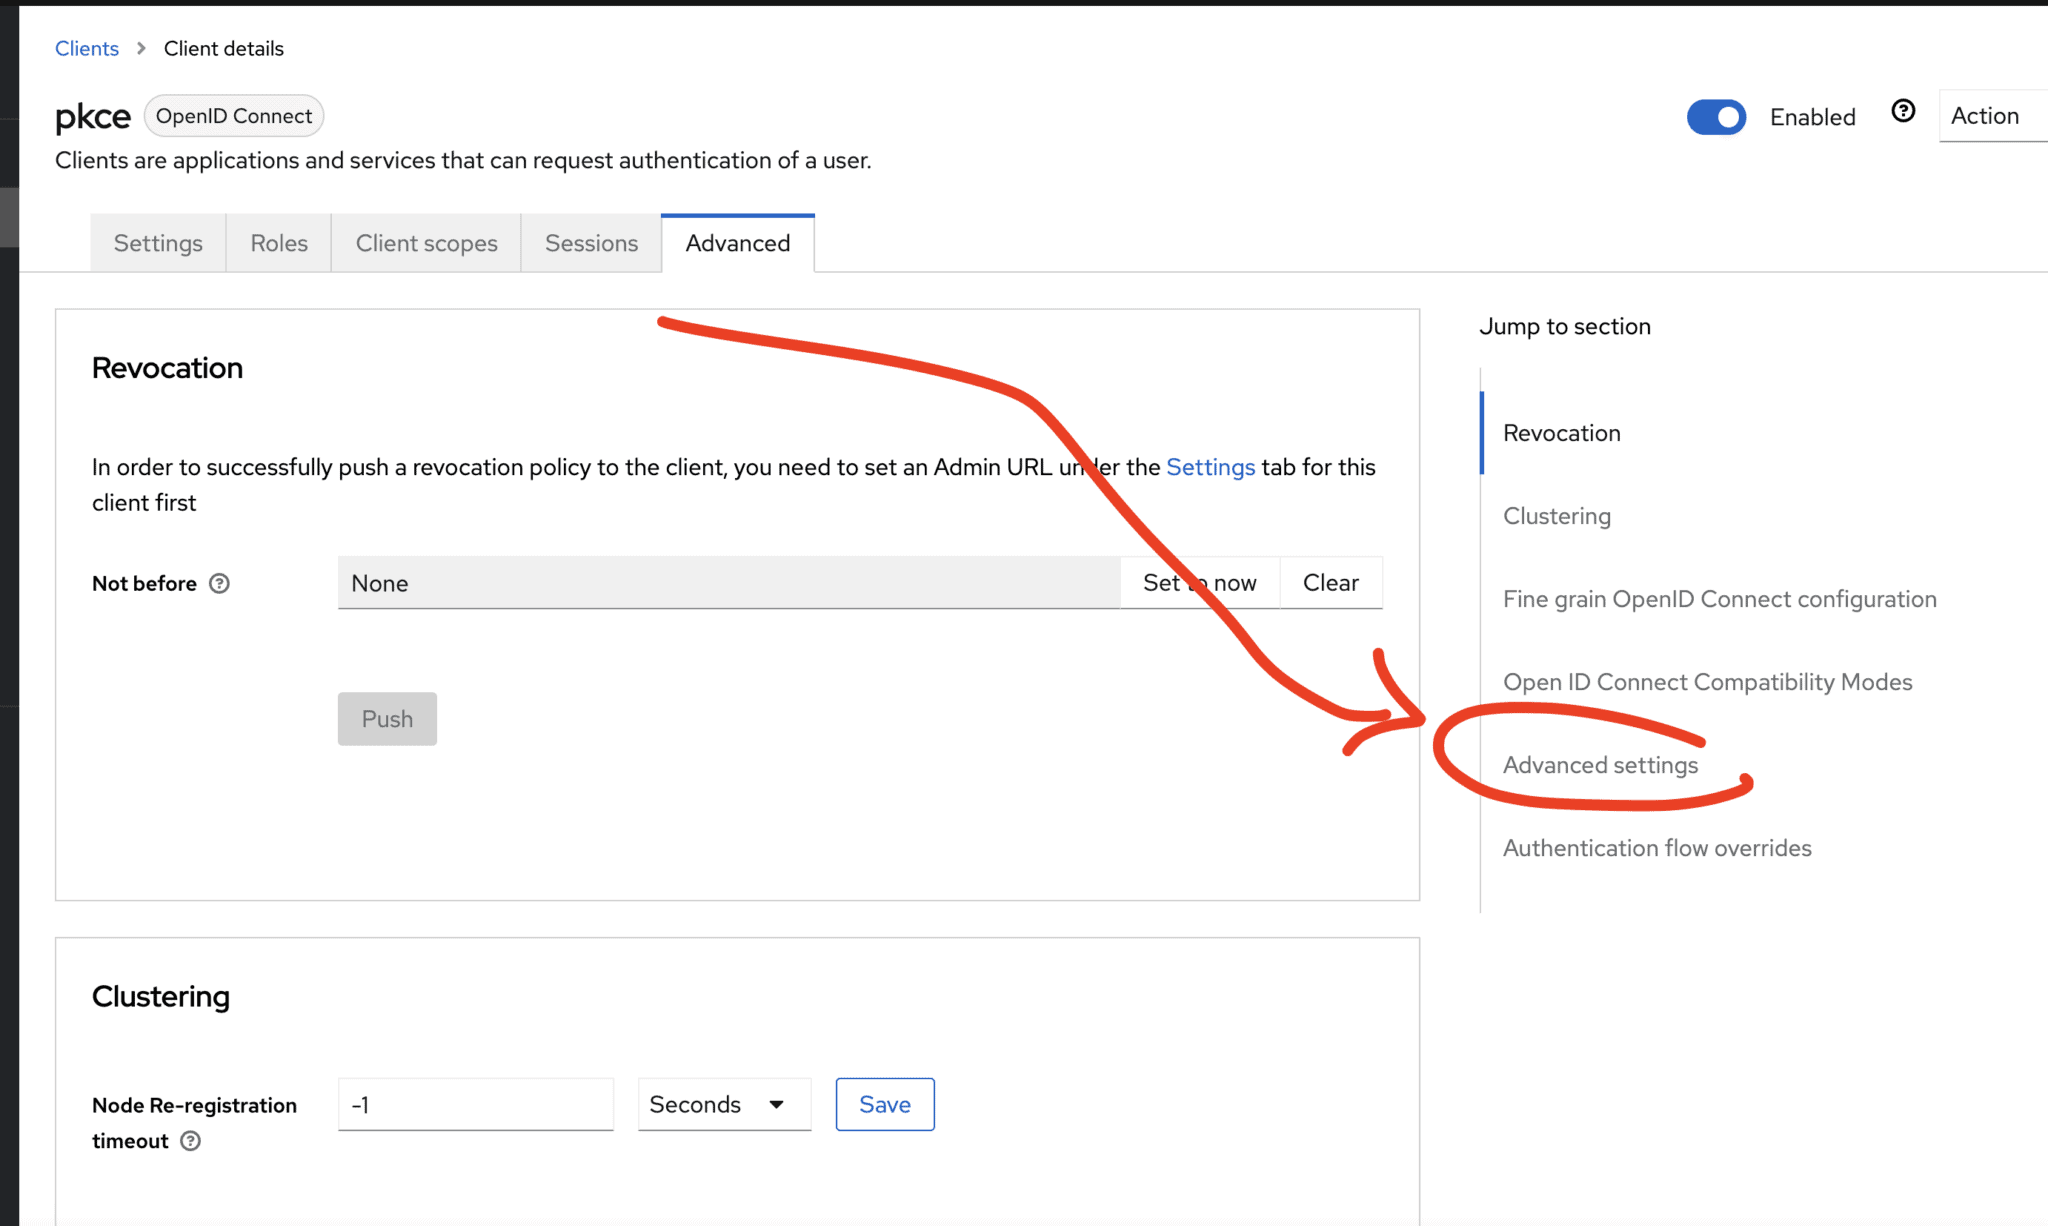Switch to the Settings tab
The width and height of the screenshot is (2048, 1226).
pos(157,242)
